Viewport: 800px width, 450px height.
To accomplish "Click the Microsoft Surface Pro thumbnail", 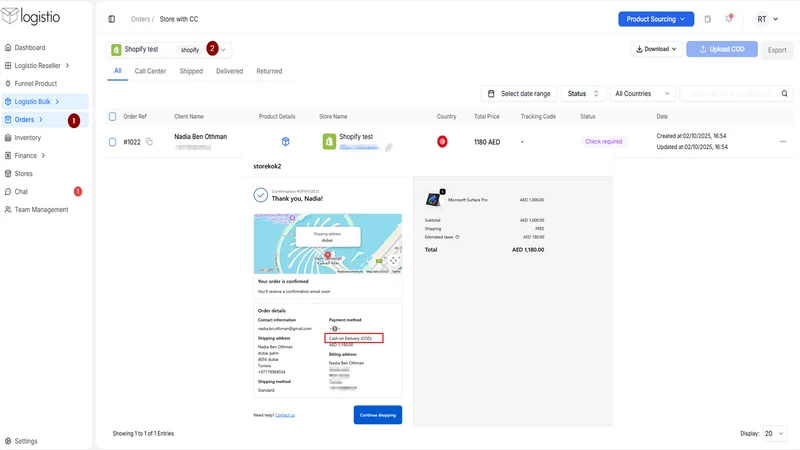I will (434, 199).
